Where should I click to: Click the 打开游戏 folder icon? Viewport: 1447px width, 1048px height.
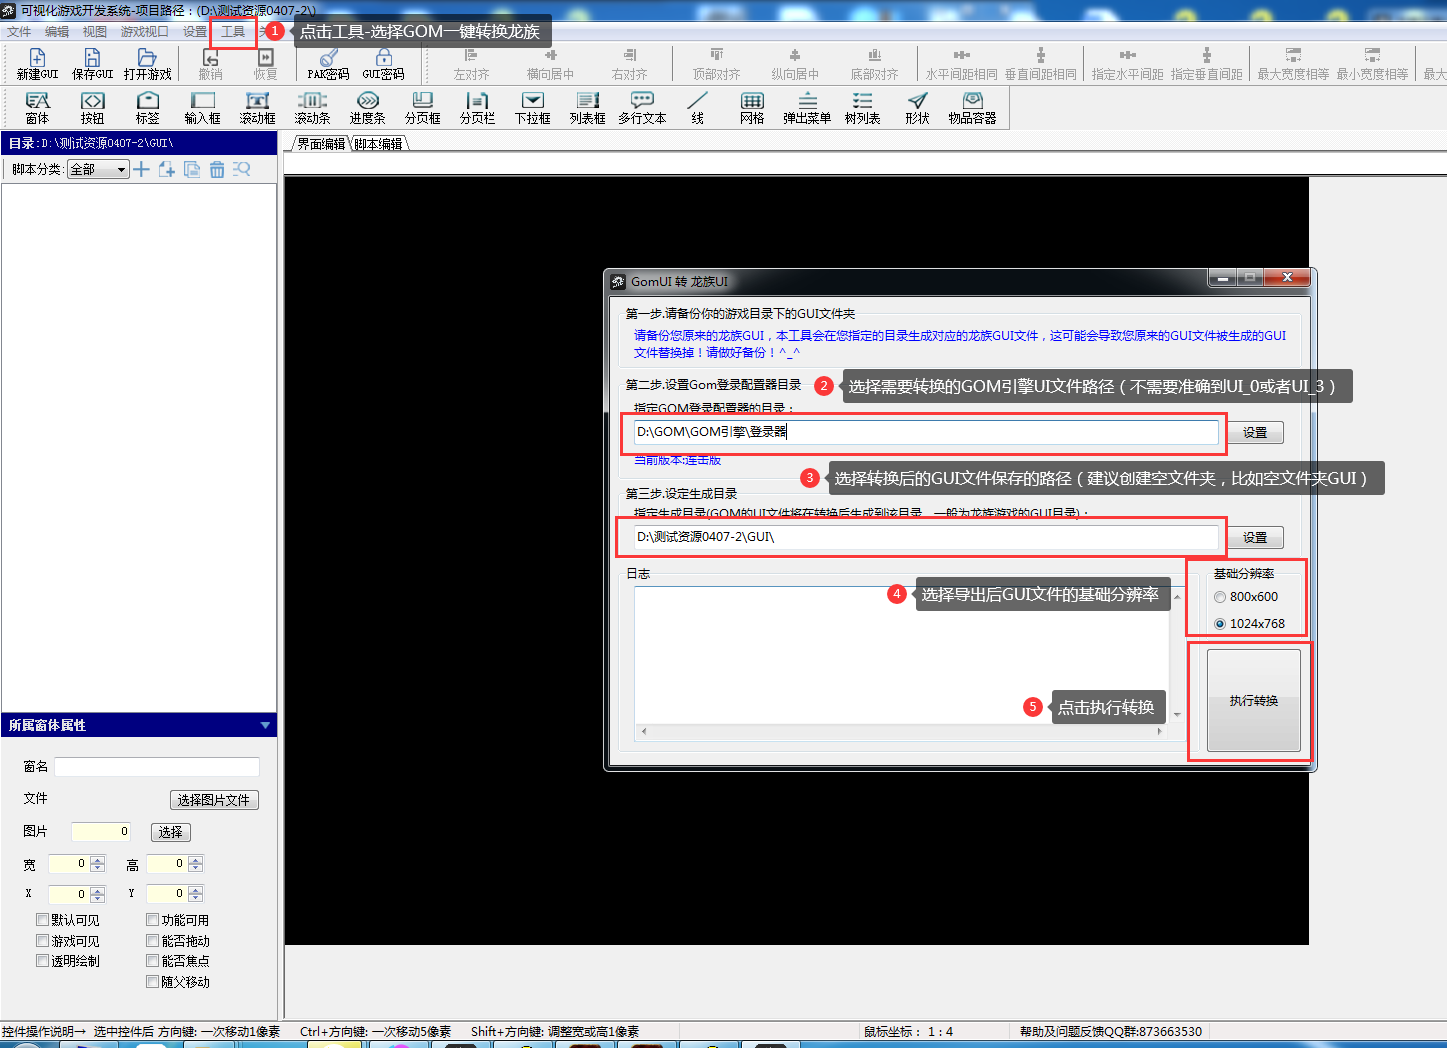click(147, 64)
